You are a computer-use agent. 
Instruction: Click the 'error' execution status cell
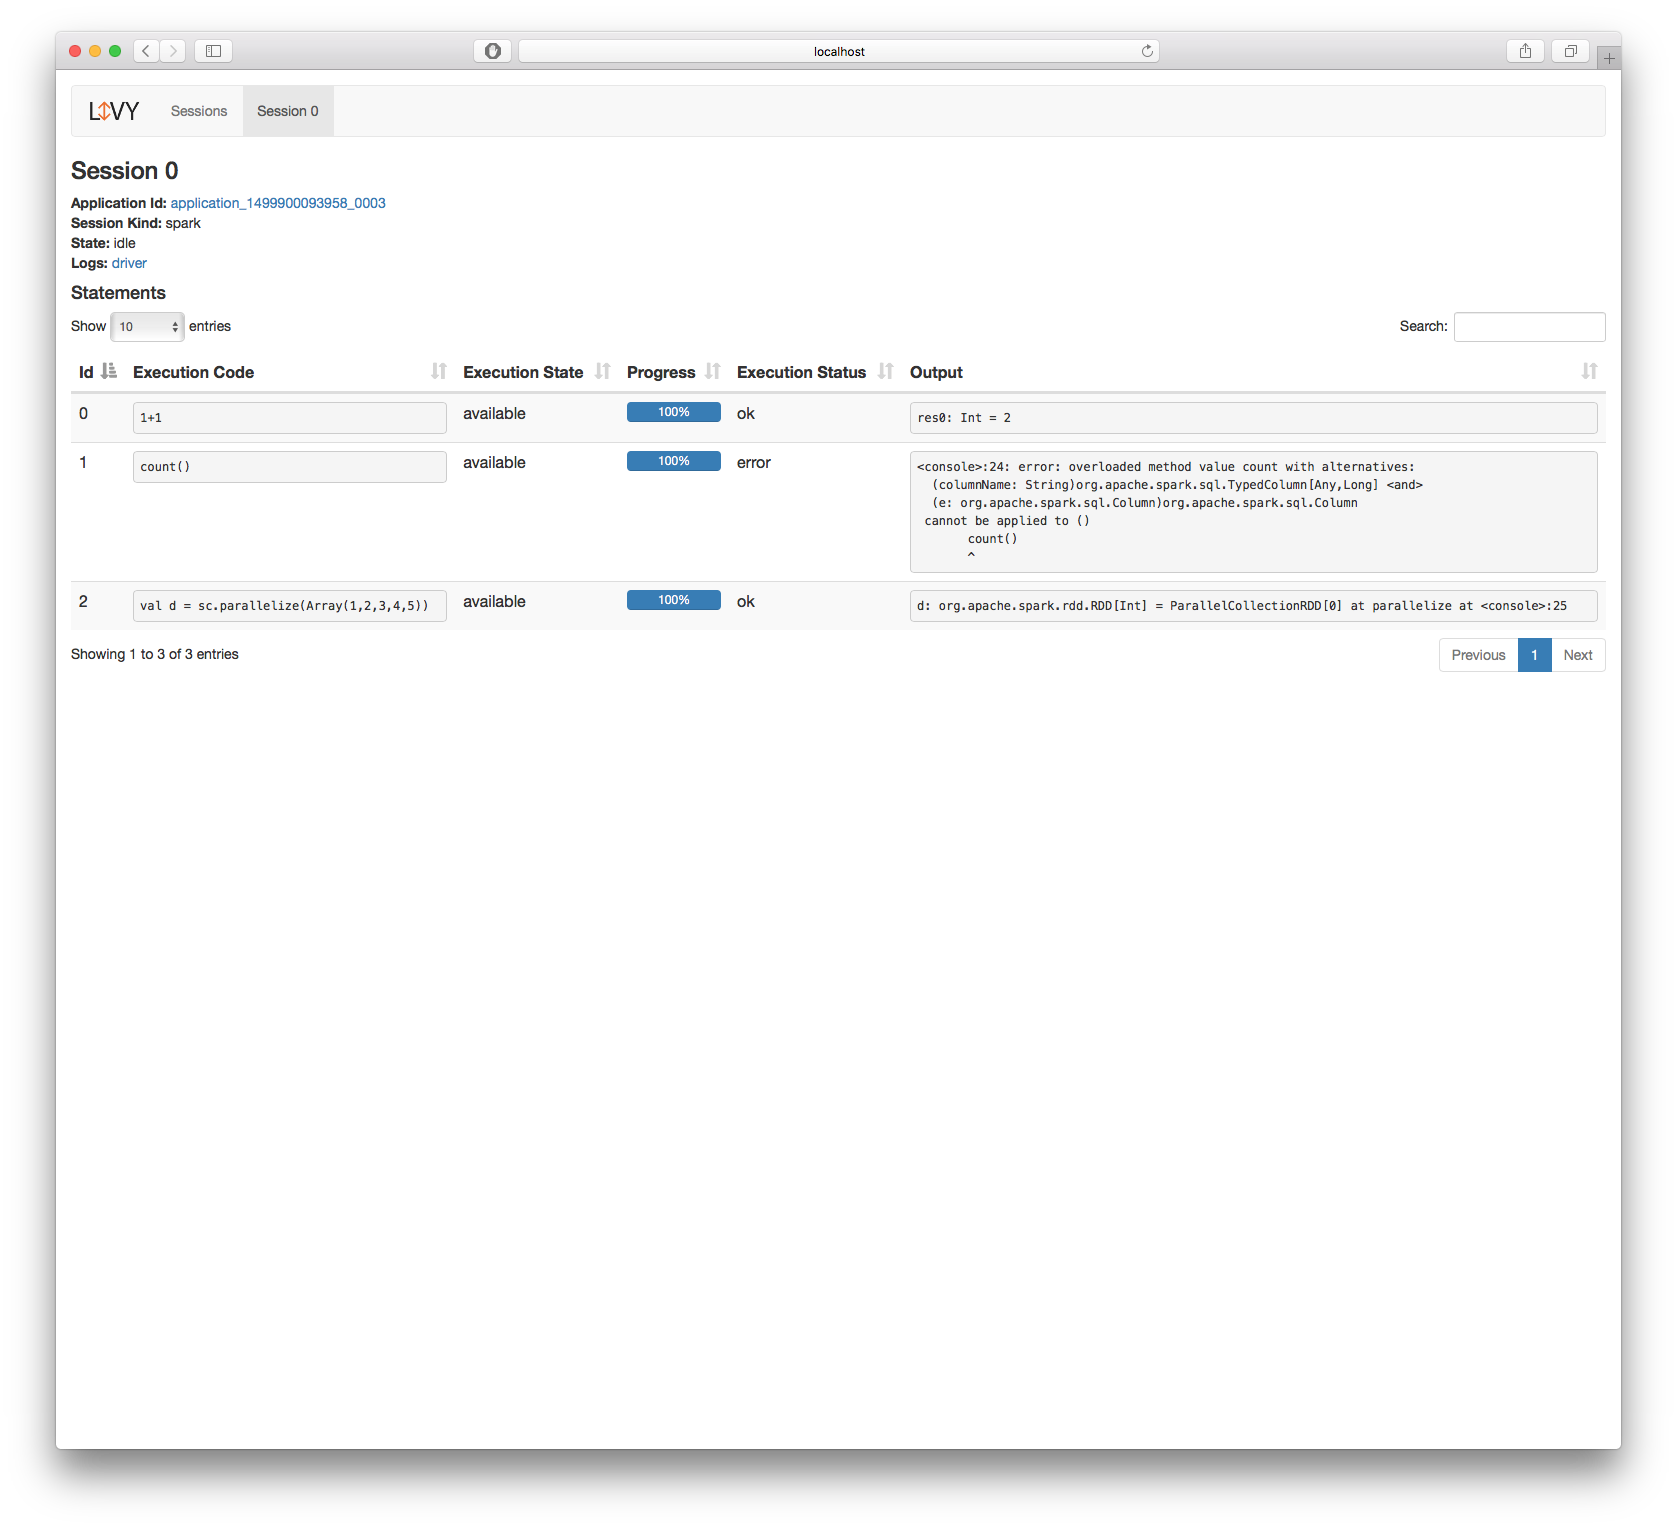(754, 463)
